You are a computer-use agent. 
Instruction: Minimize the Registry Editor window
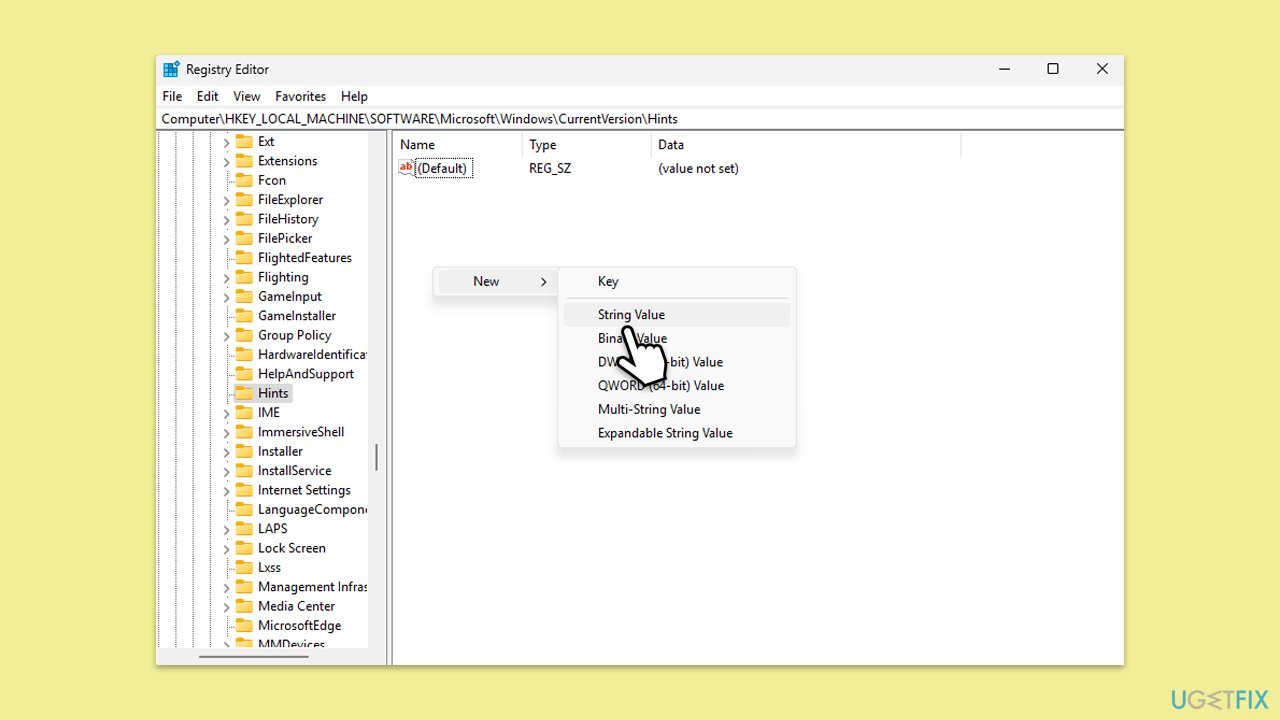click(x=1004, y=69)
